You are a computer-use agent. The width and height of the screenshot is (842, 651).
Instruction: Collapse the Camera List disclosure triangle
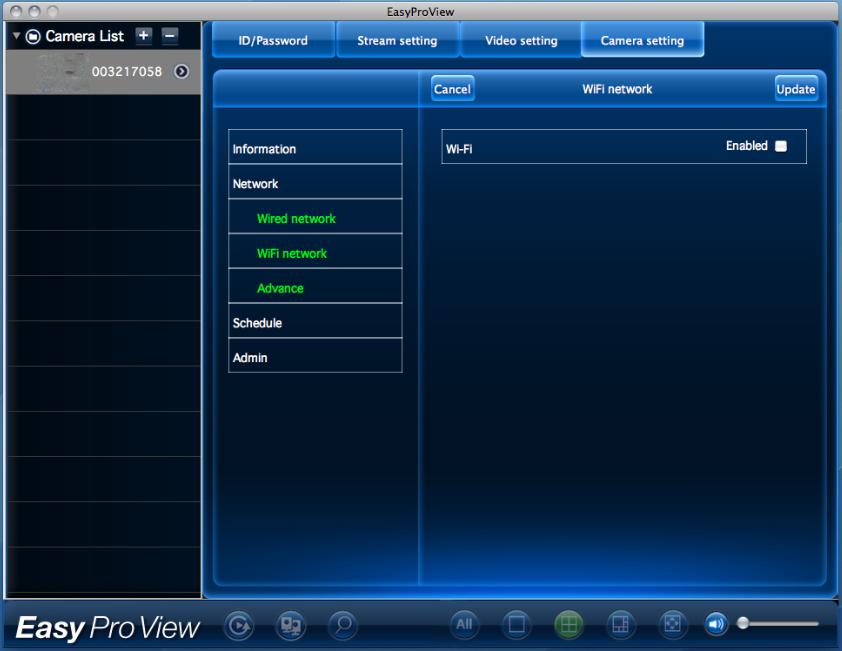(x=17, y=35)
